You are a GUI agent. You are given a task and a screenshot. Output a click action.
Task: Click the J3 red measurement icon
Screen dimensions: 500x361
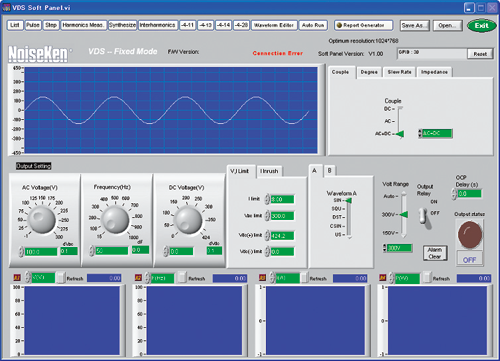click(262, 278)
